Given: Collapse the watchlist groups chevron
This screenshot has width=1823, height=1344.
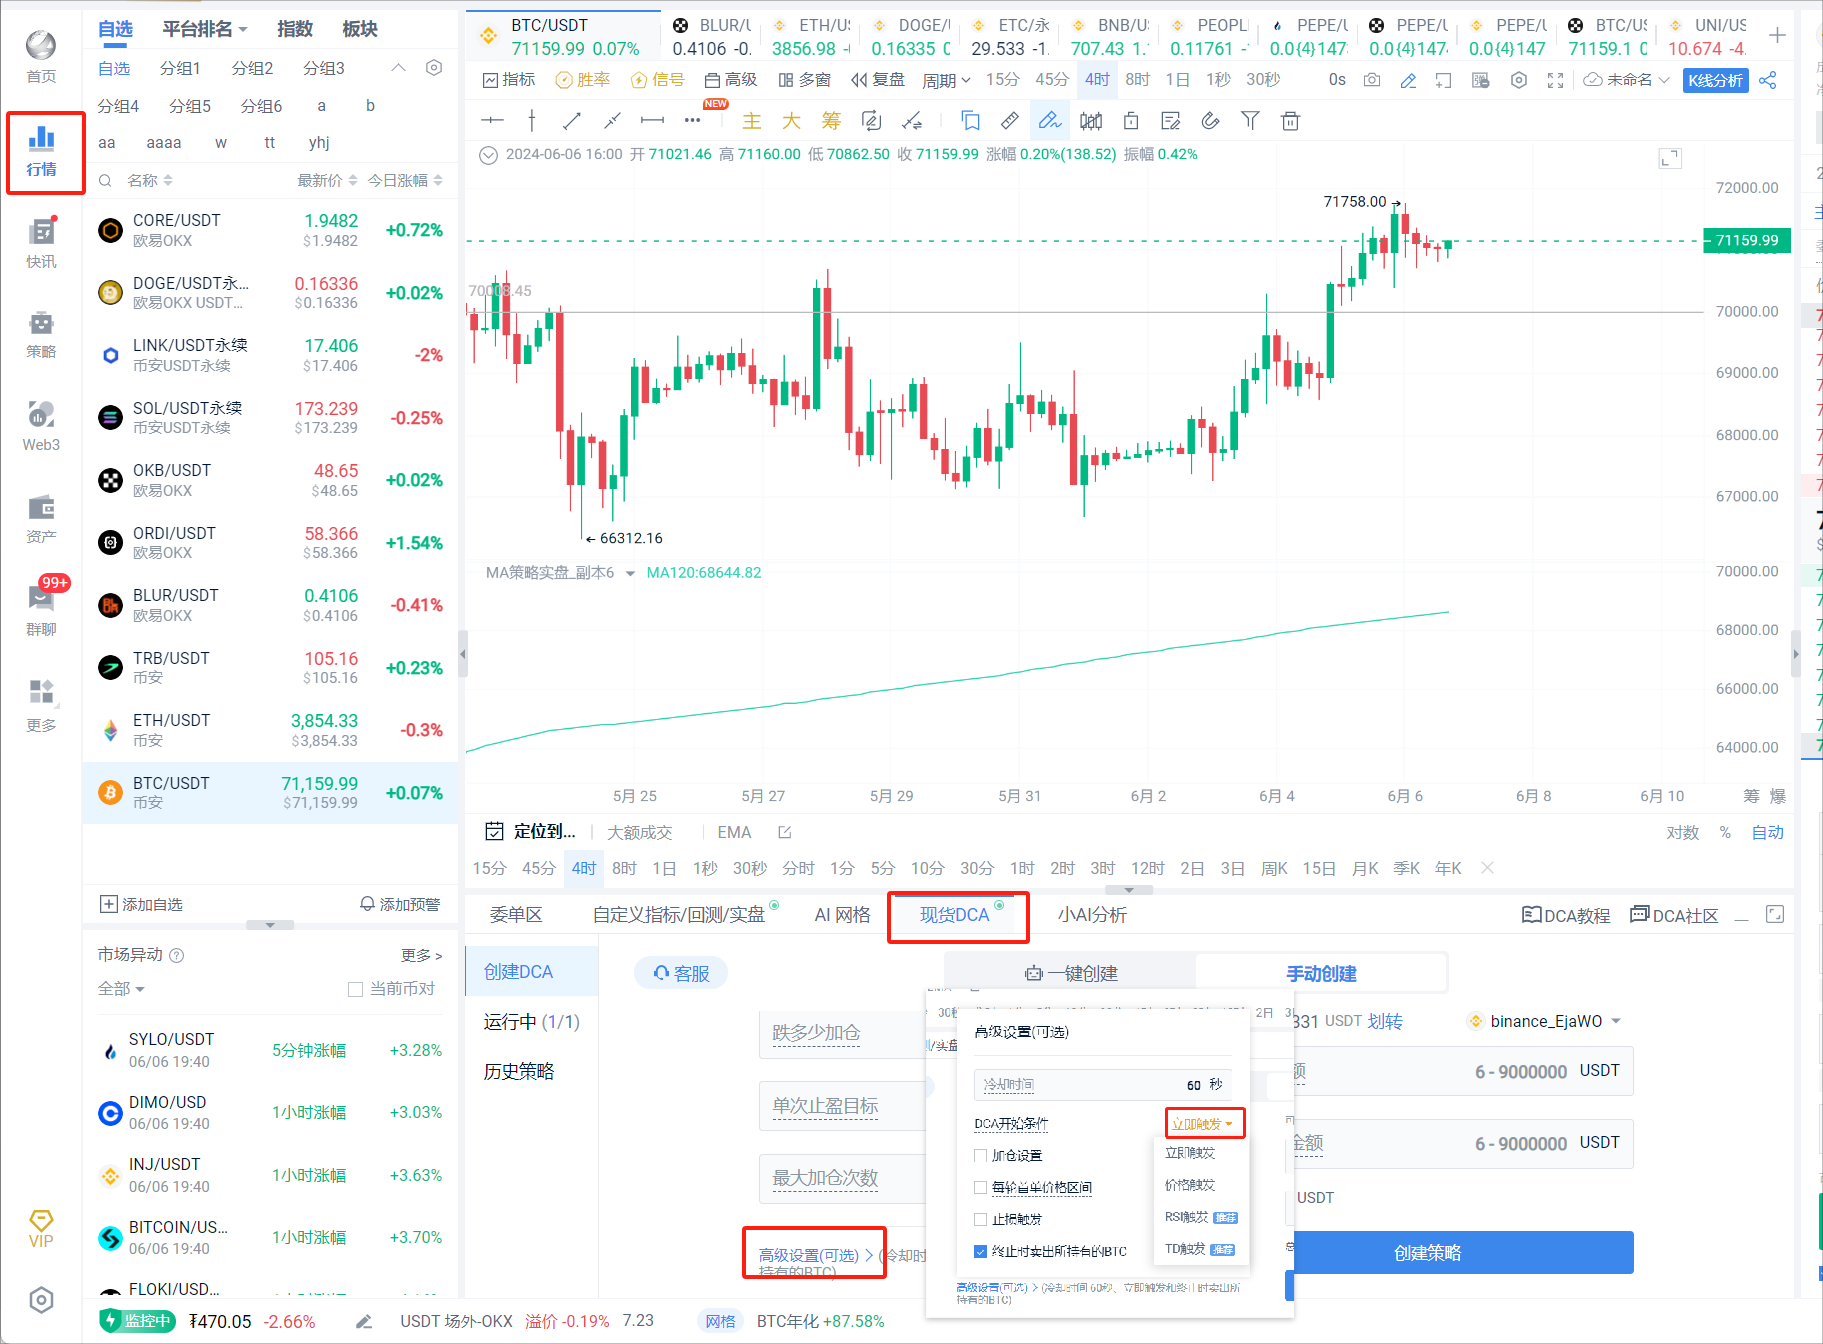Looking at the screenshot, I should (398, 68).
